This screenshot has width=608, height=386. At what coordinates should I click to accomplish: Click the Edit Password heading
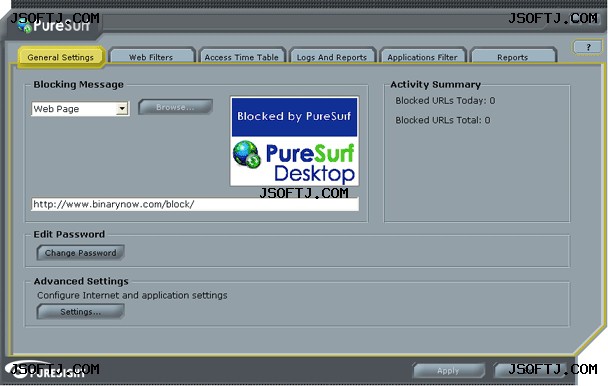(x=69, y=234)
